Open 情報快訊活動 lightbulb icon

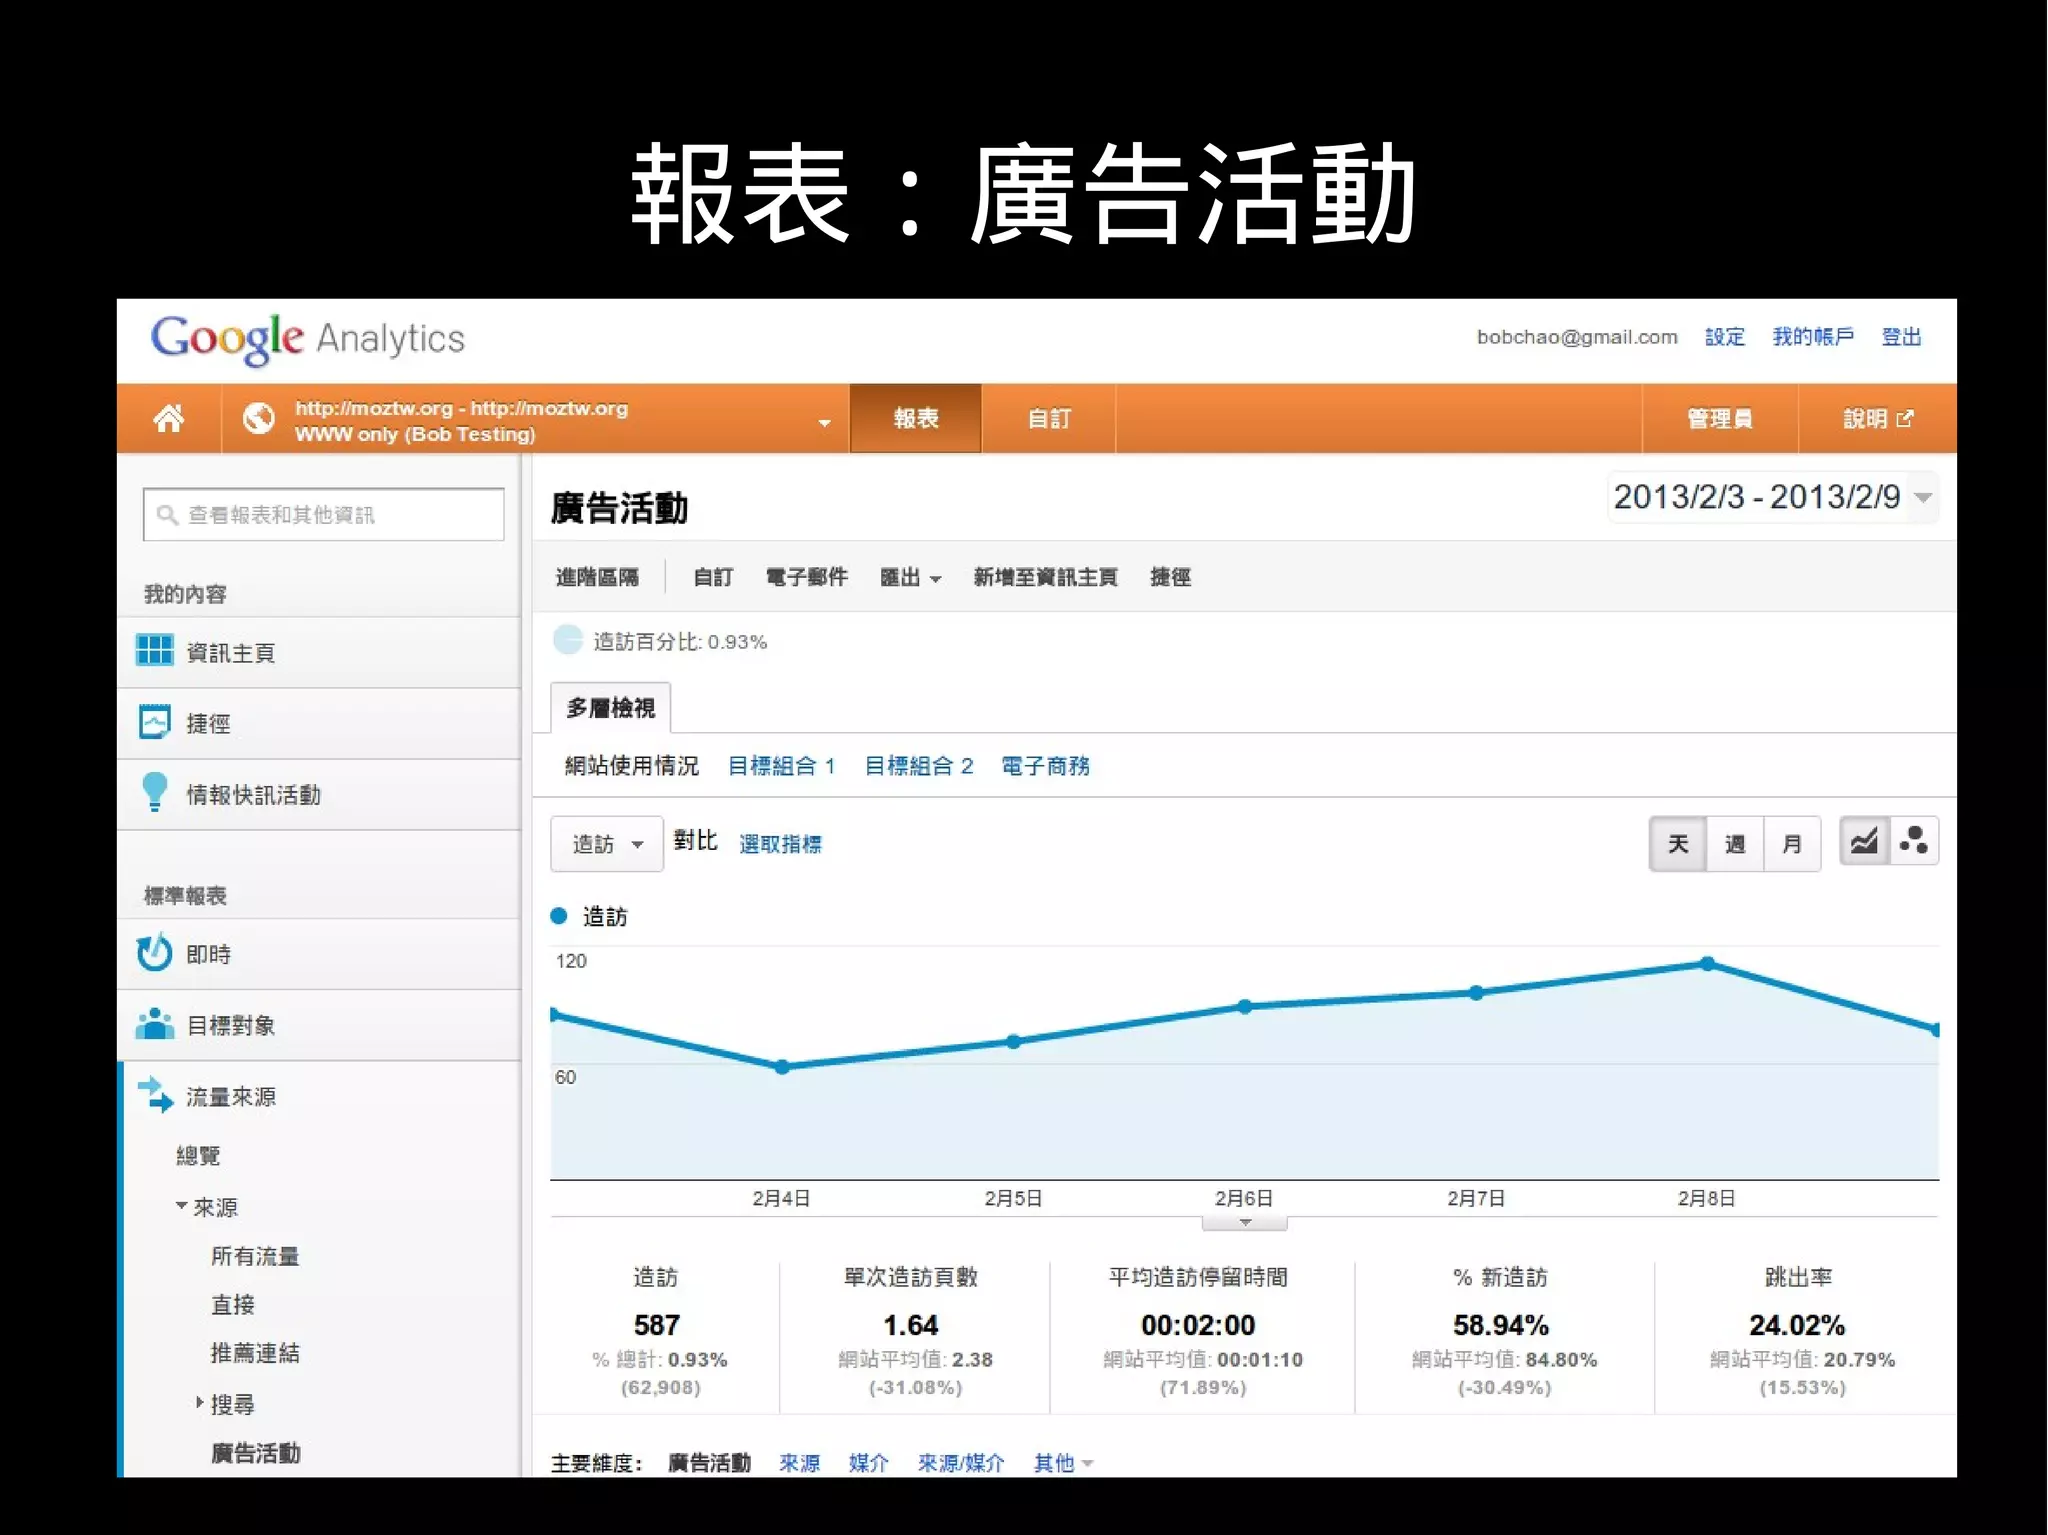154,792
